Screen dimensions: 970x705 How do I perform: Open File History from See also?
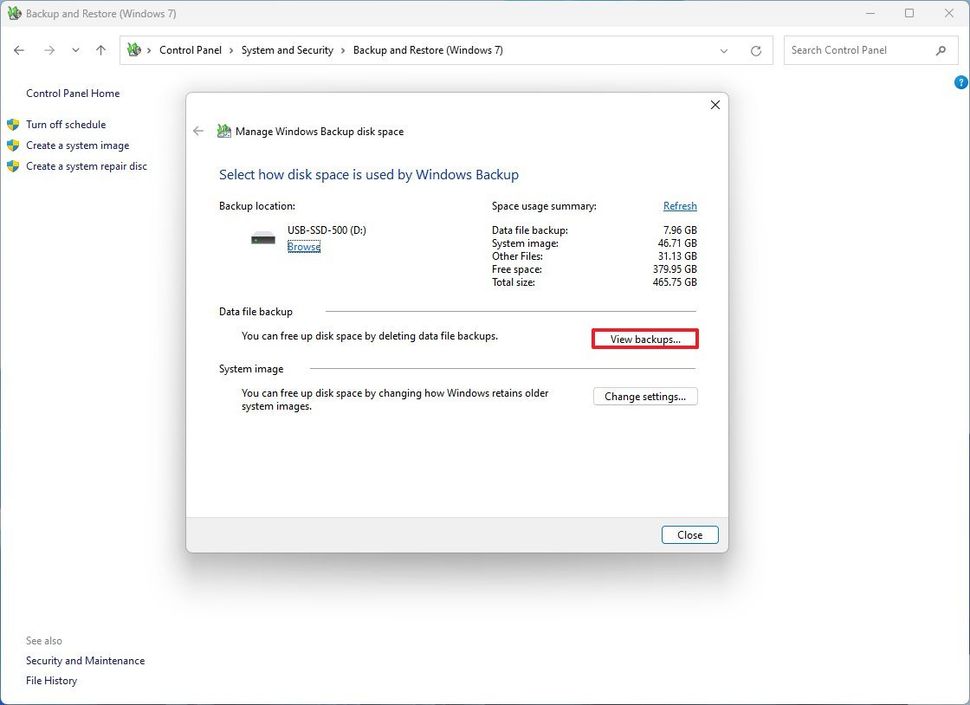[51, 680]
